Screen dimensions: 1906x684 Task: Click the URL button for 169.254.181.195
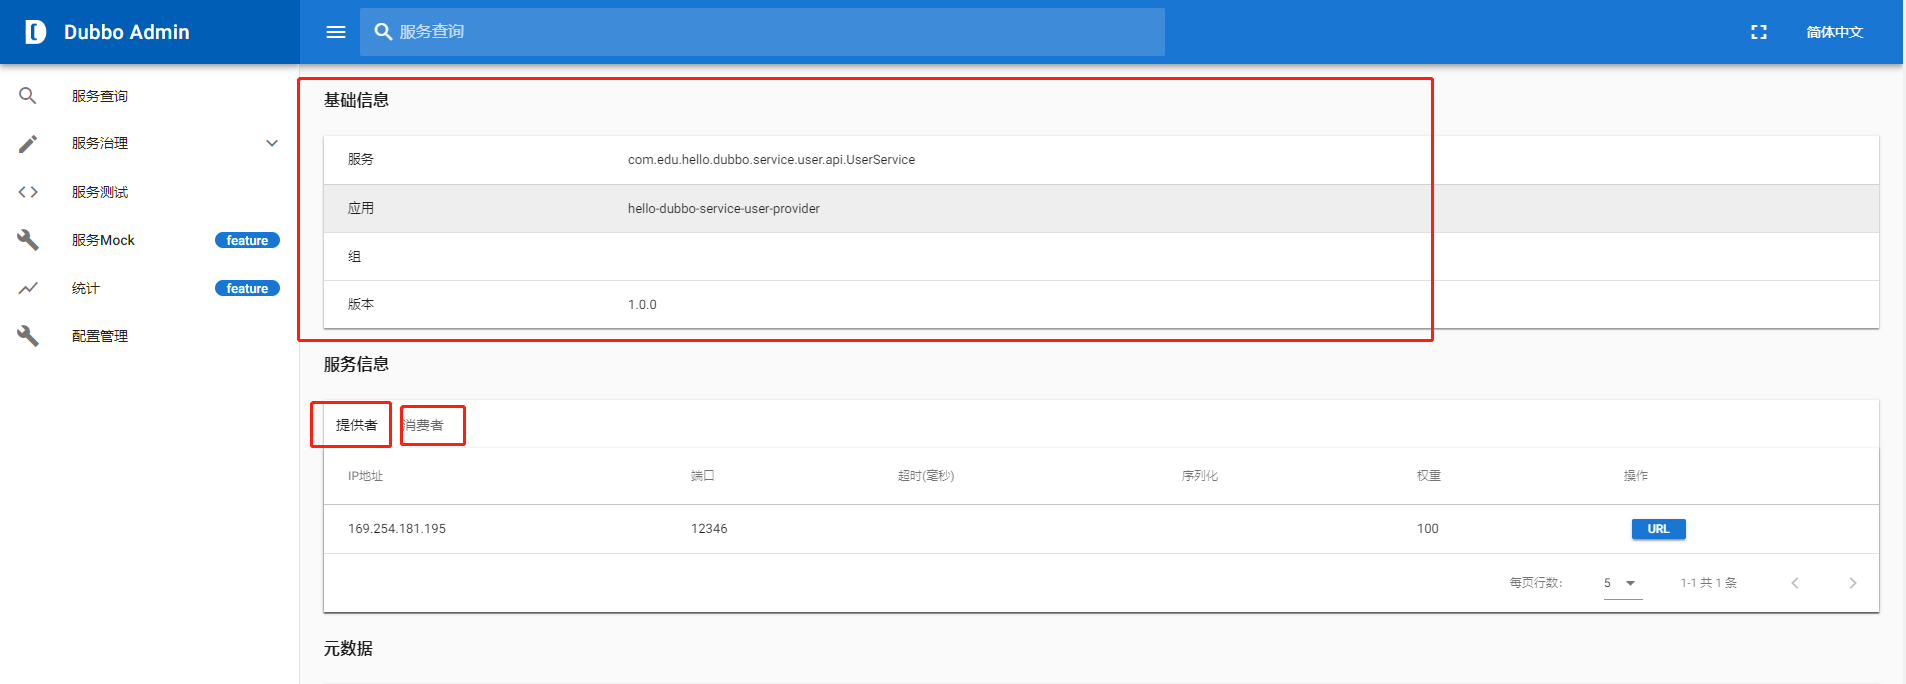pos(1659,529)
